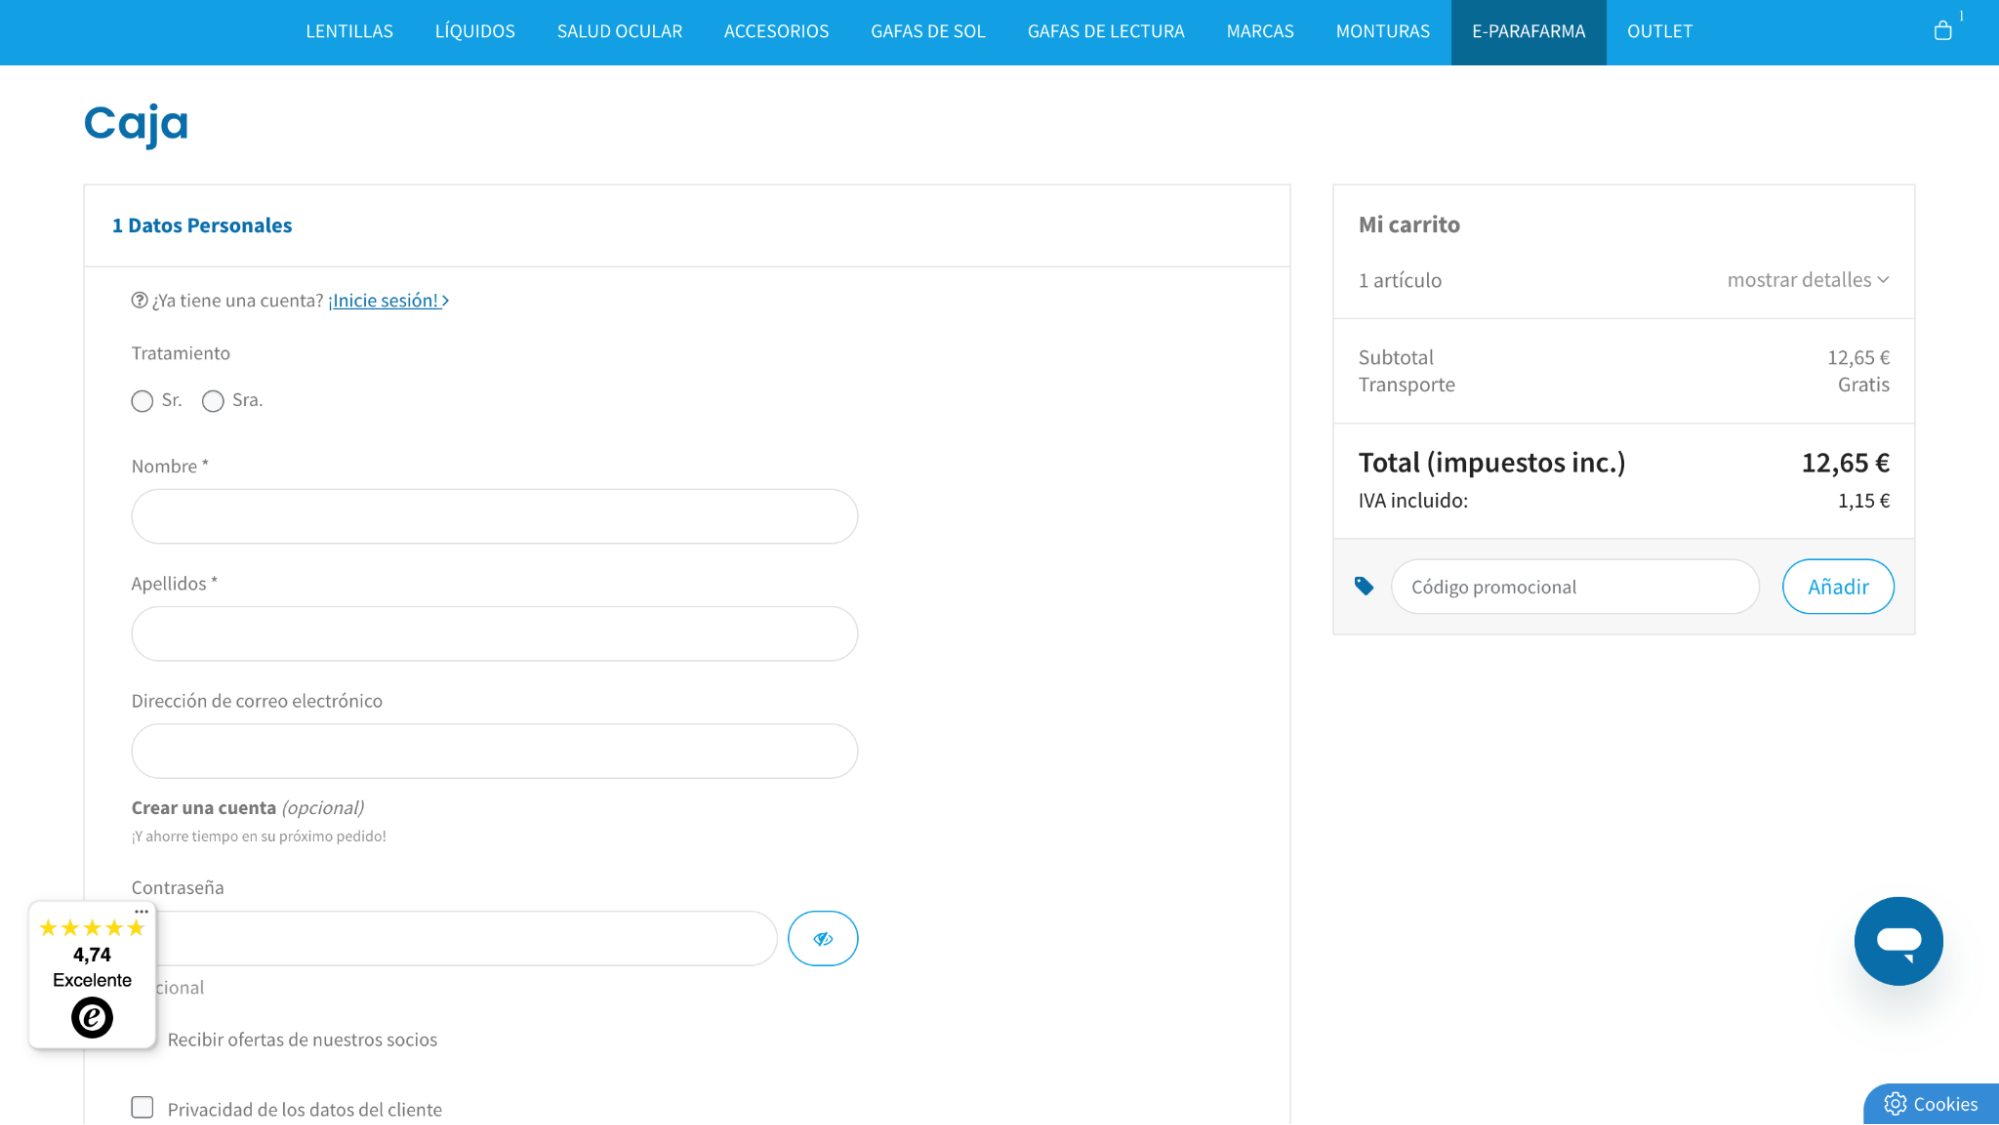Click the Añadir promo button
The image size is (1999, 1125).
click(x=1837, y=586)
